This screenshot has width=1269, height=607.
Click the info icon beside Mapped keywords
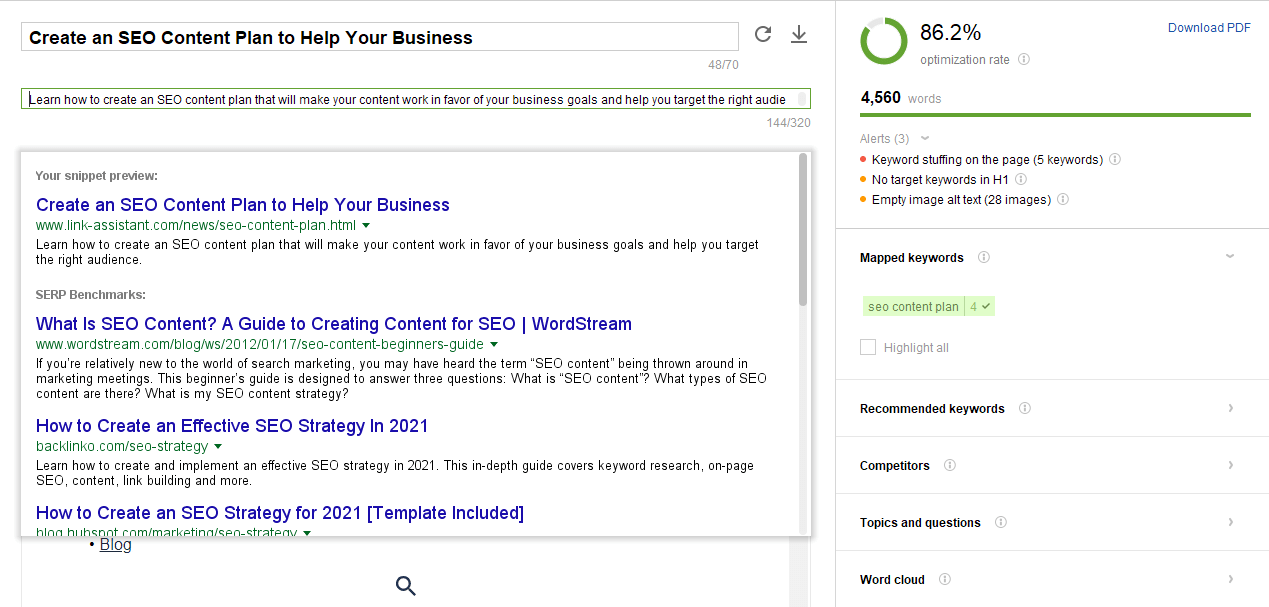[984, 258]
